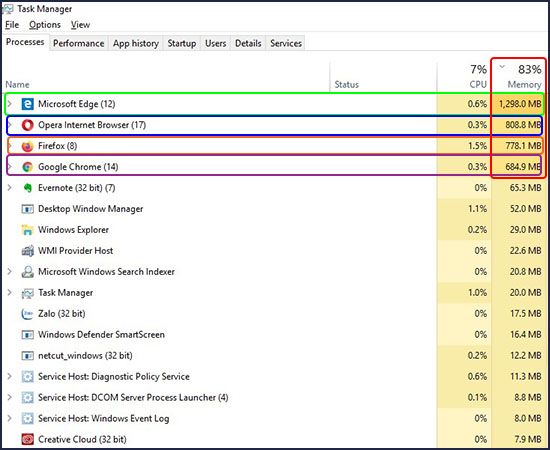Expand the Microsoft Windows Search Indexer row

tap(10, 271)
